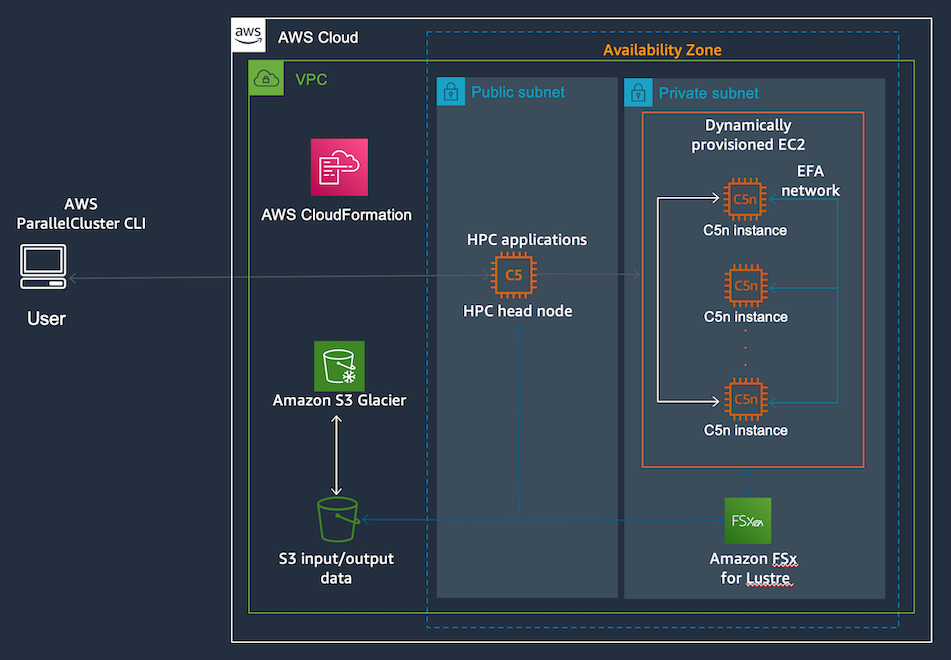This screenshot has width=951, height=660.
Task: Click the User computer icon
Action: 43,266
